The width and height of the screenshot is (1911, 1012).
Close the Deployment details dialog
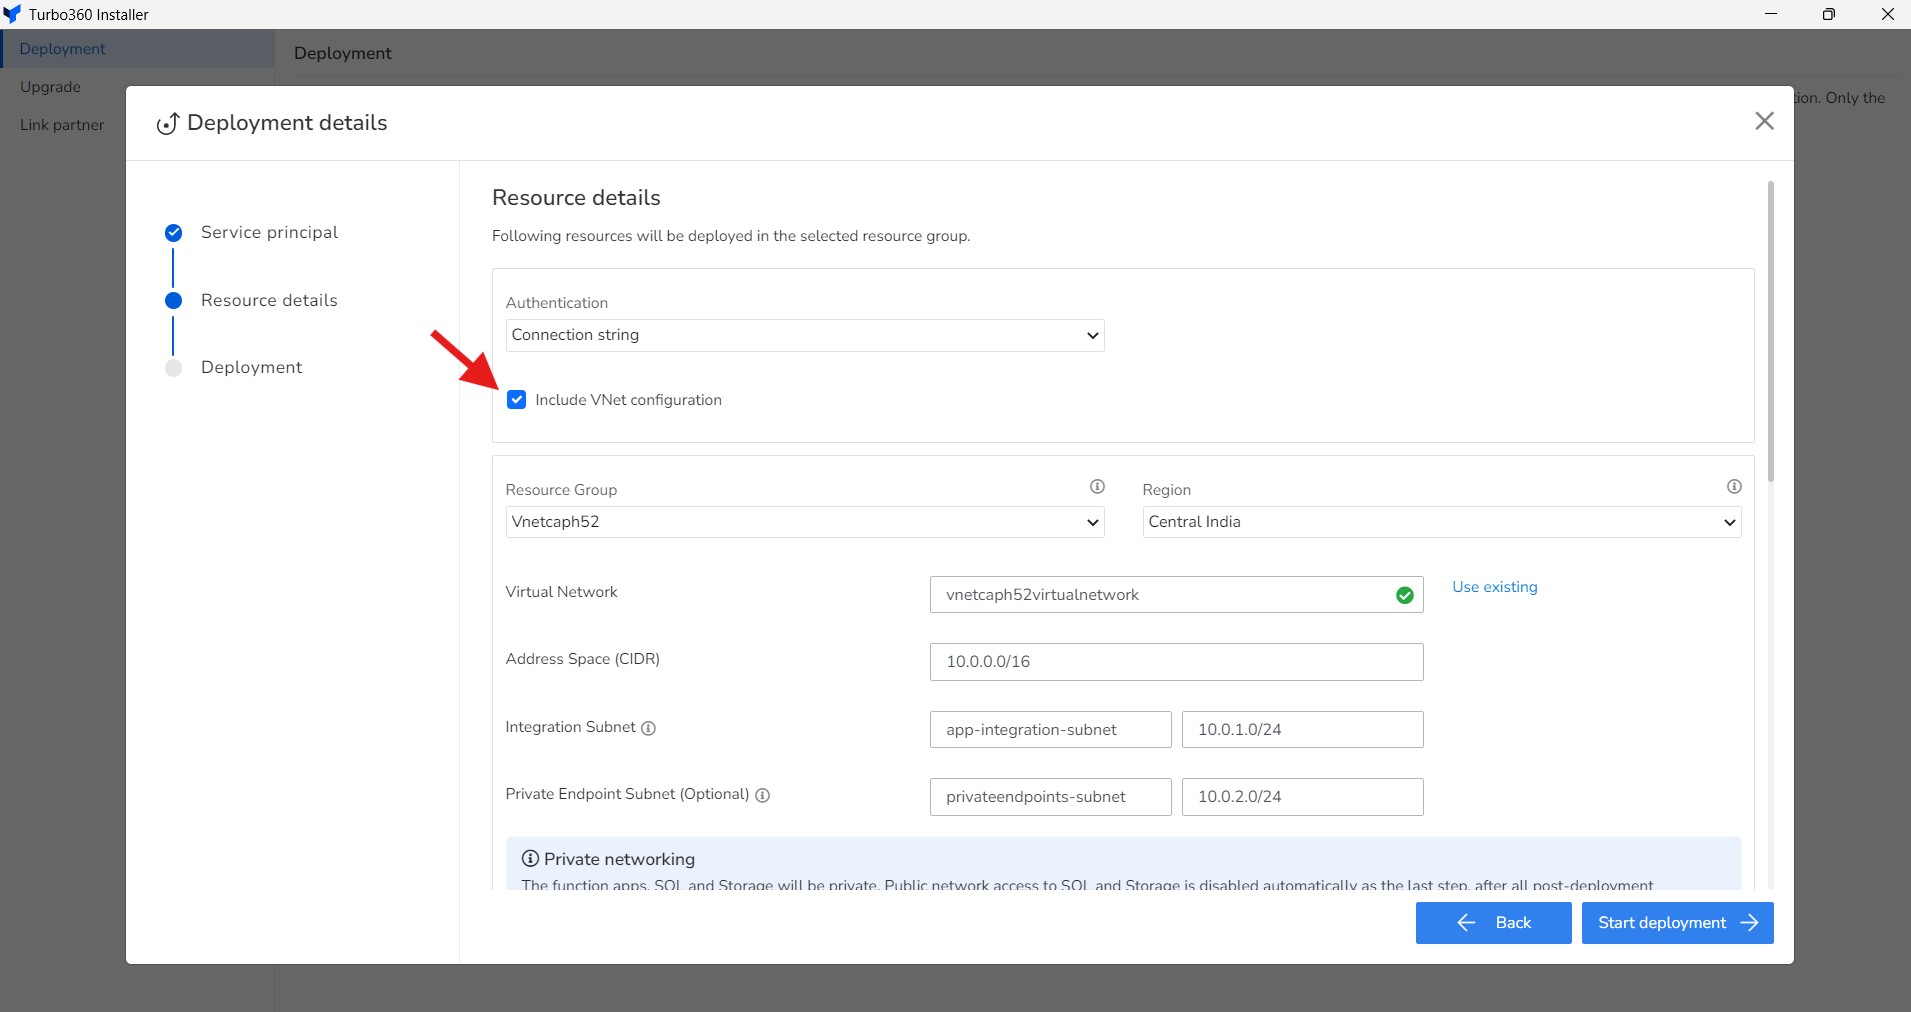tap(1764, 121)
